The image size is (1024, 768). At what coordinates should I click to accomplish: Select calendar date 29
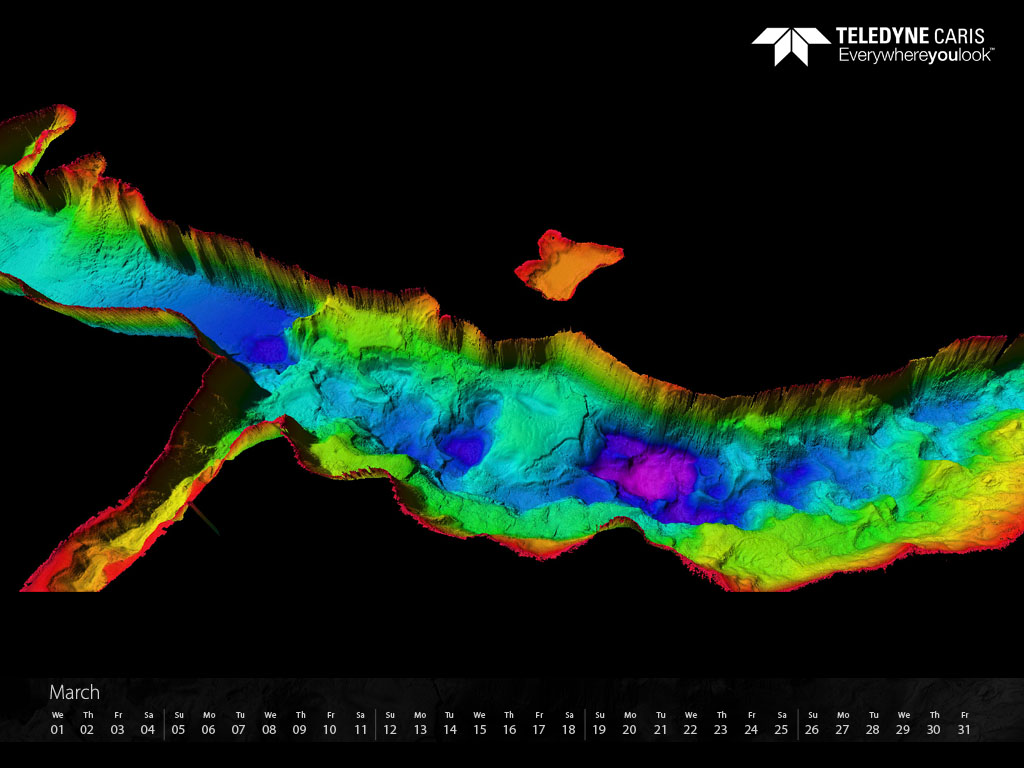(903, 729)
